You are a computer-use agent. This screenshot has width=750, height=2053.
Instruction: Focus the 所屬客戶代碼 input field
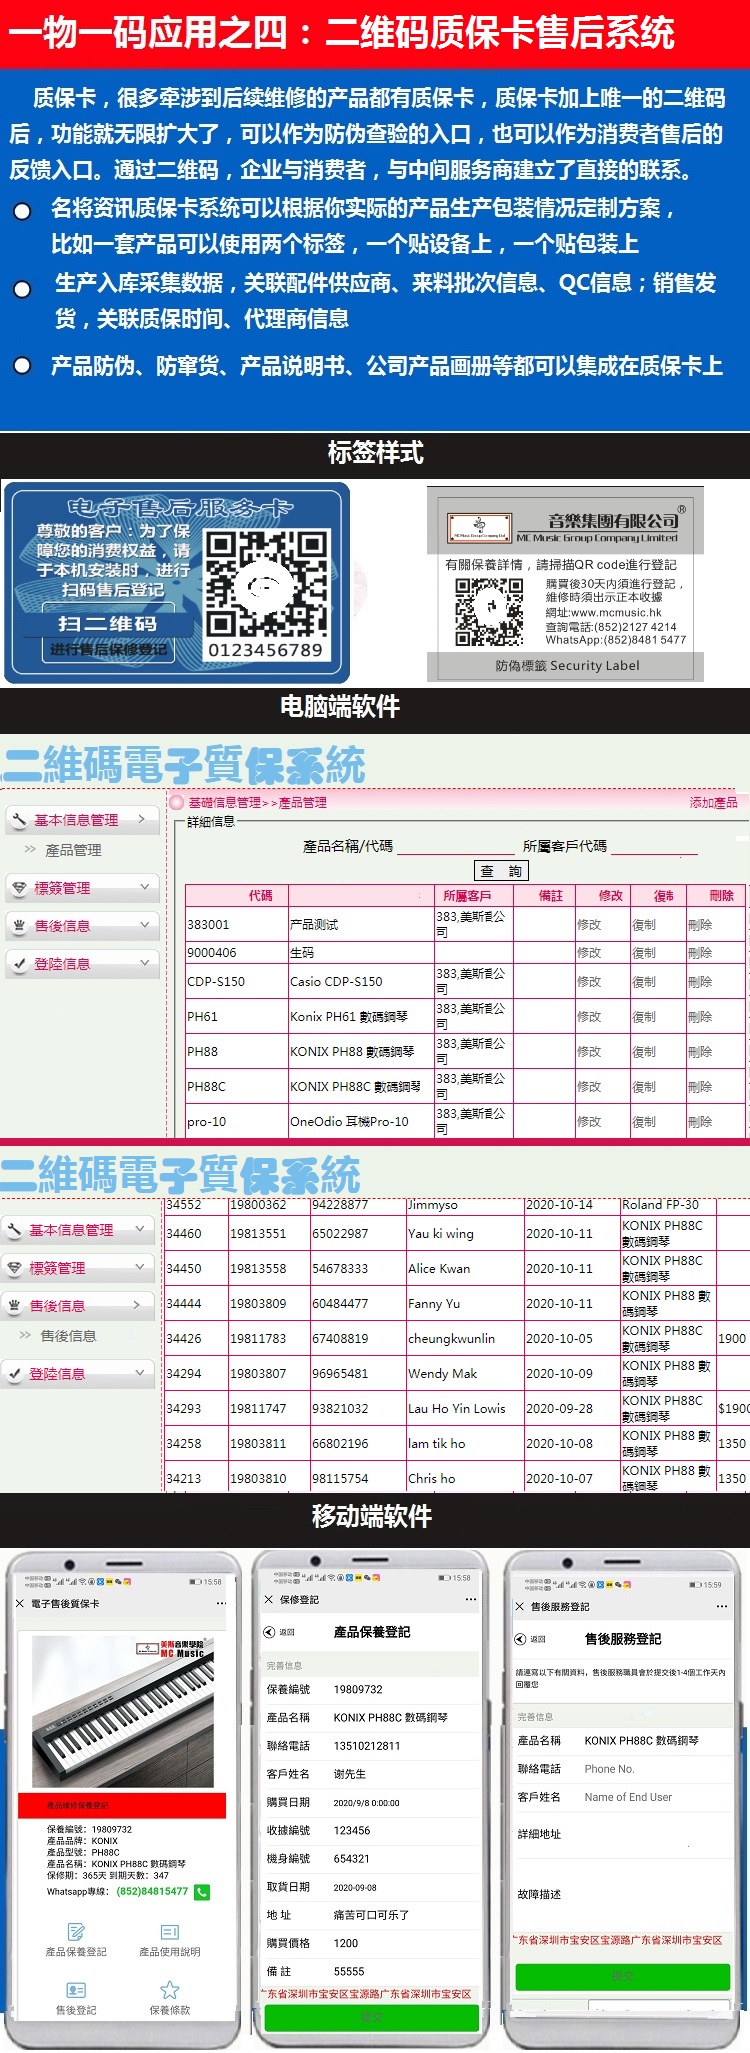(x=654, y=846)
